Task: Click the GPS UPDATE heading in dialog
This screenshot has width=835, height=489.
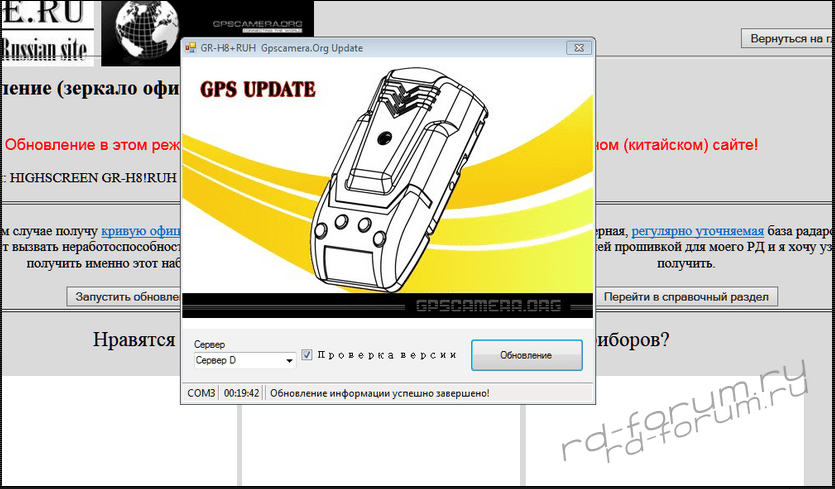Action: (x=258, y=89)
